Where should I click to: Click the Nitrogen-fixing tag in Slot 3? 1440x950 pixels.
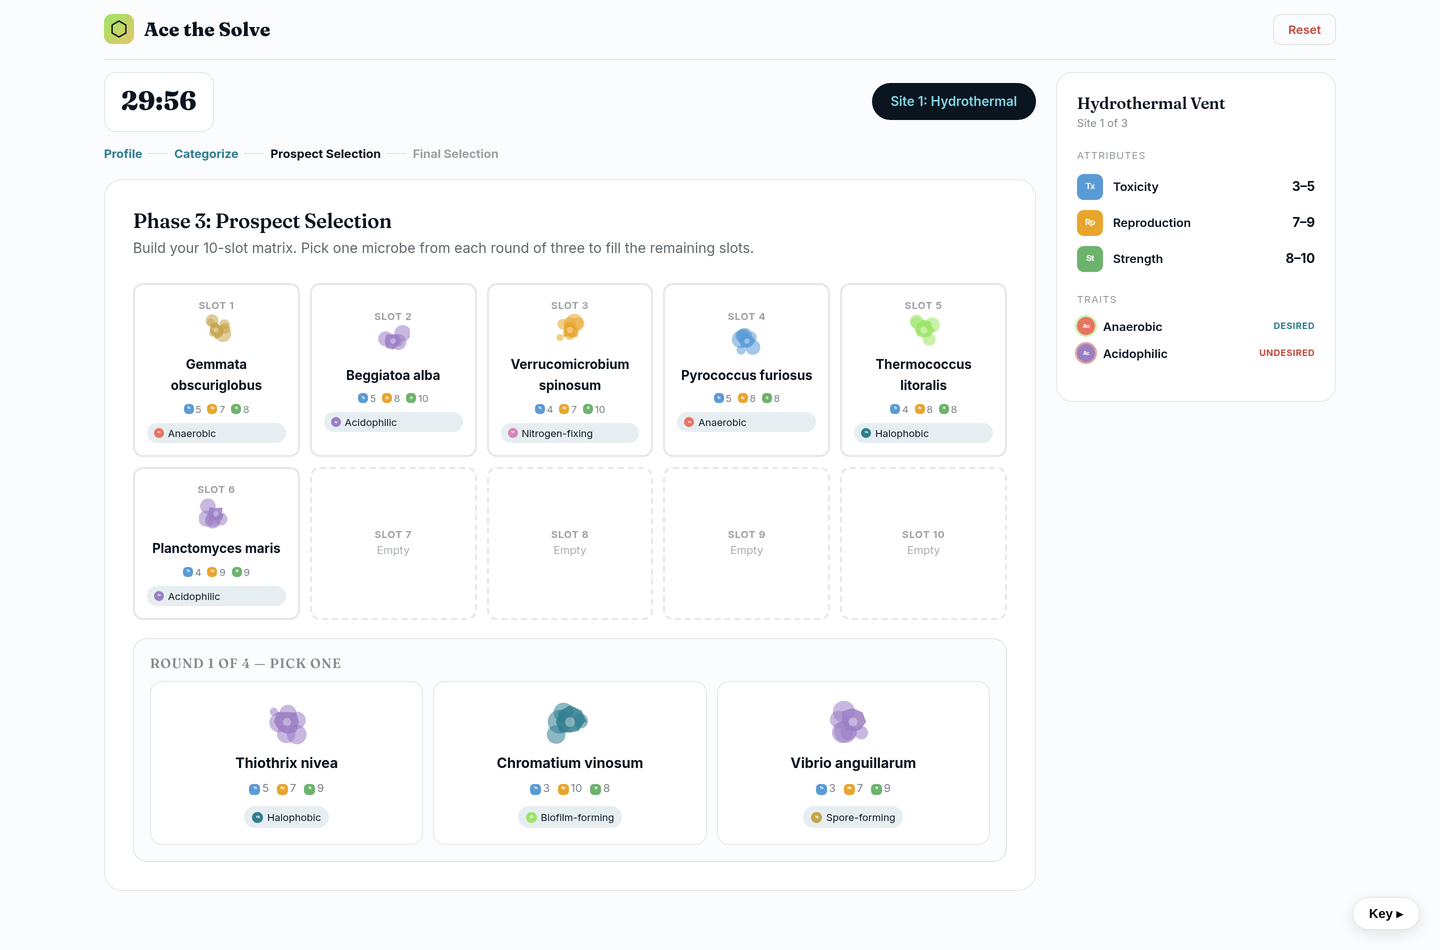click(x=570, y=433)
